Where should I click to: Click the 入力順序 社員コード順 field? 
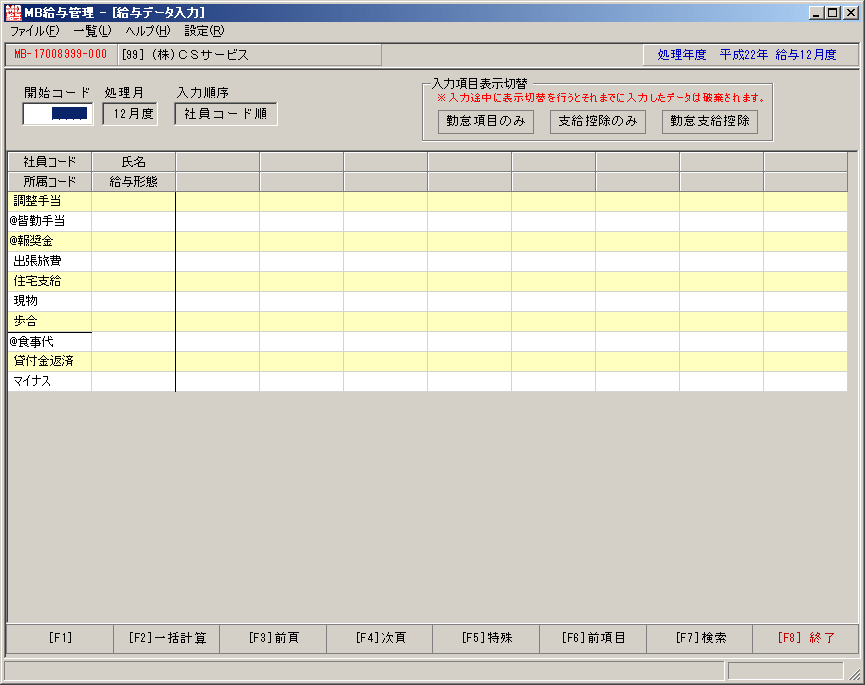click(x=226, y=114)
